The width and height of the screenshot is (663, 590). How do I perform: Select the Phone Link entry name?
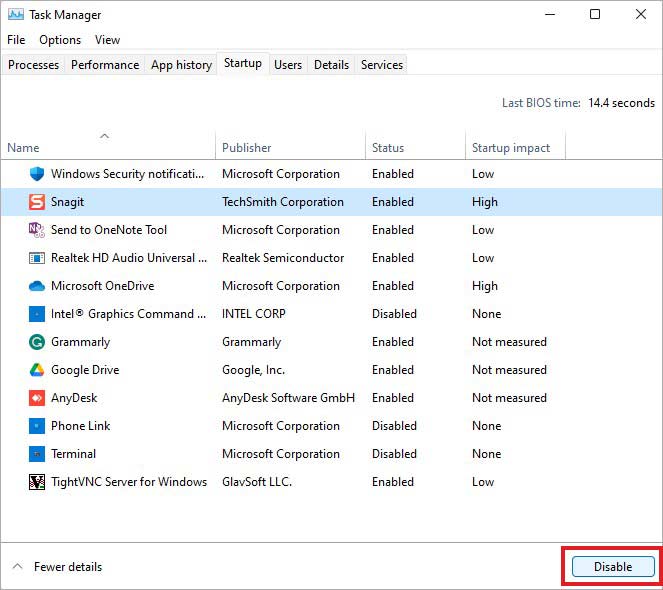pos(80,426)
